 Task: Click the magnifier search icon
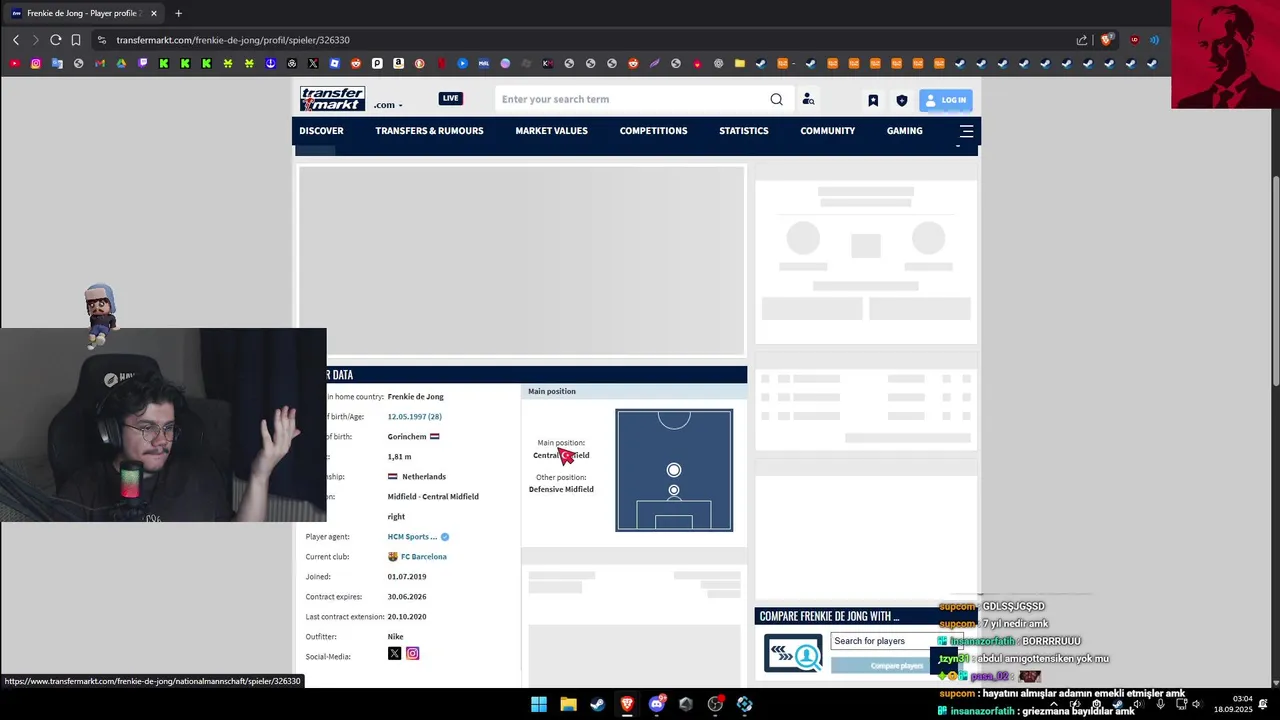(x=776, y=99)
